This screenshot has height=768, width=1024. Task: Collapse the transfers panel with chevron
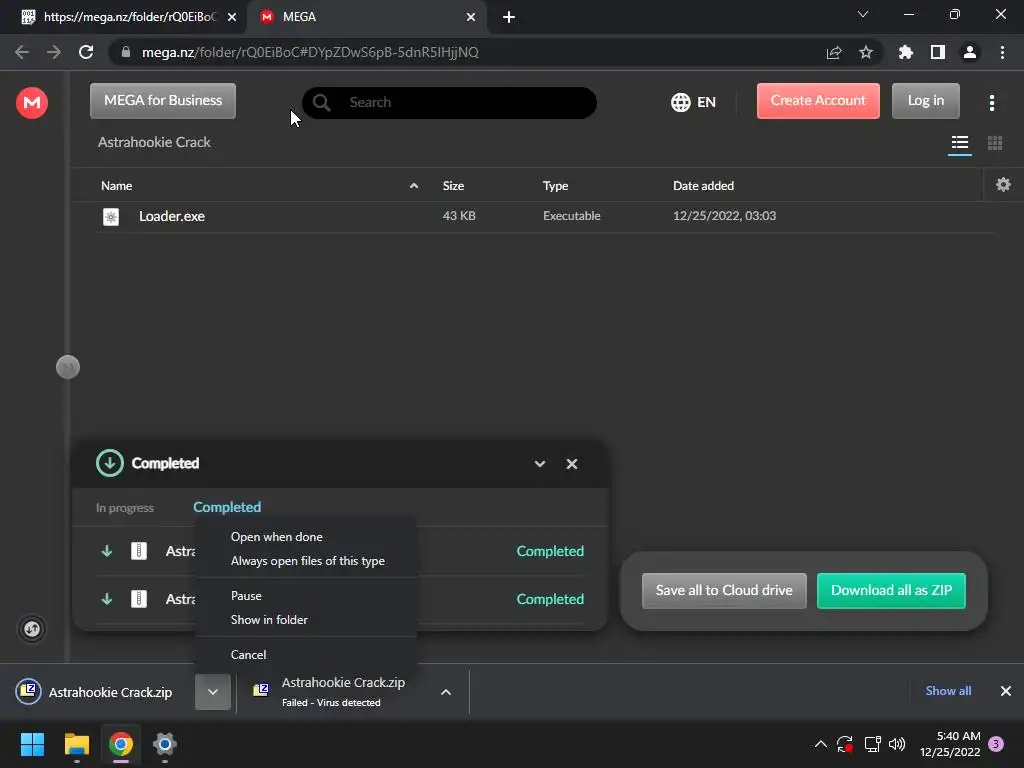point(539,464)
